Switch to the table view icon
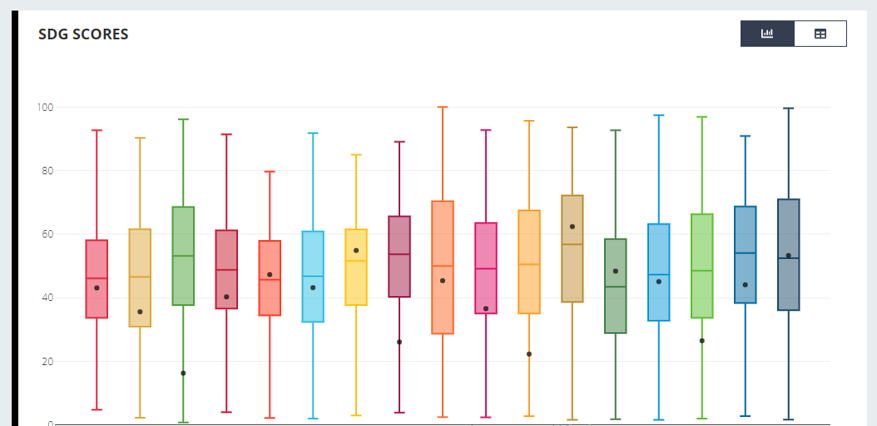The height and width of the screenshot is (426, 877). click(820, 34)
